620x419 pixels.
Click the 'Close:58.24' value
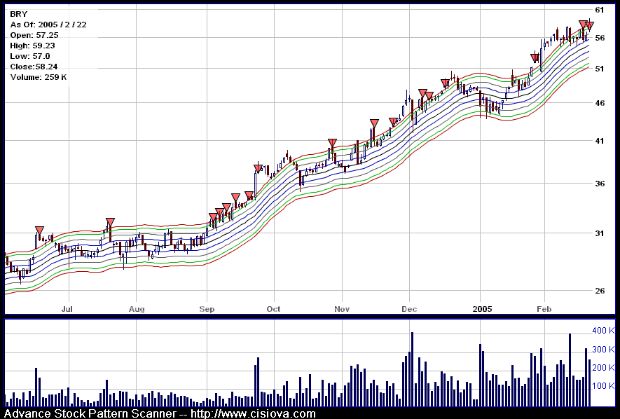pos(34,66)
